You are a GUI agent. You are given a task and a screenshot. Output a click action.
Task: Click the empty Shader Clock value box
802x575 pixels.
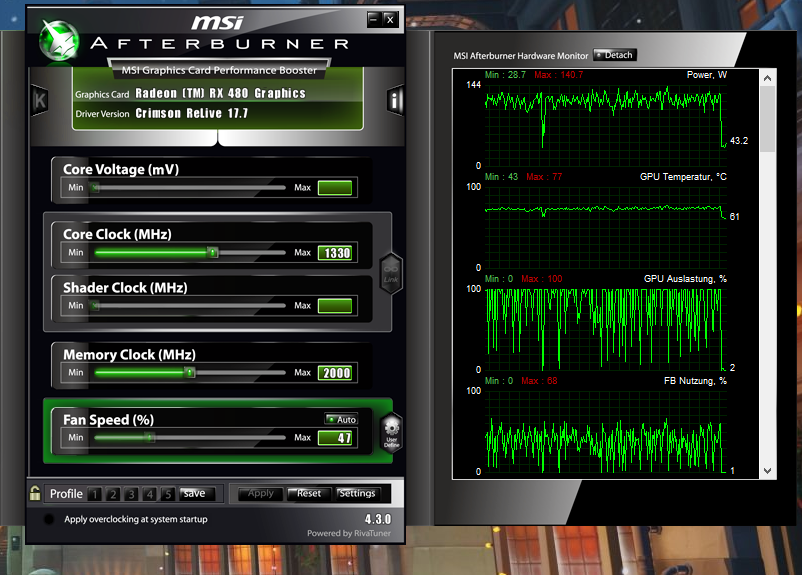[335, 306]
